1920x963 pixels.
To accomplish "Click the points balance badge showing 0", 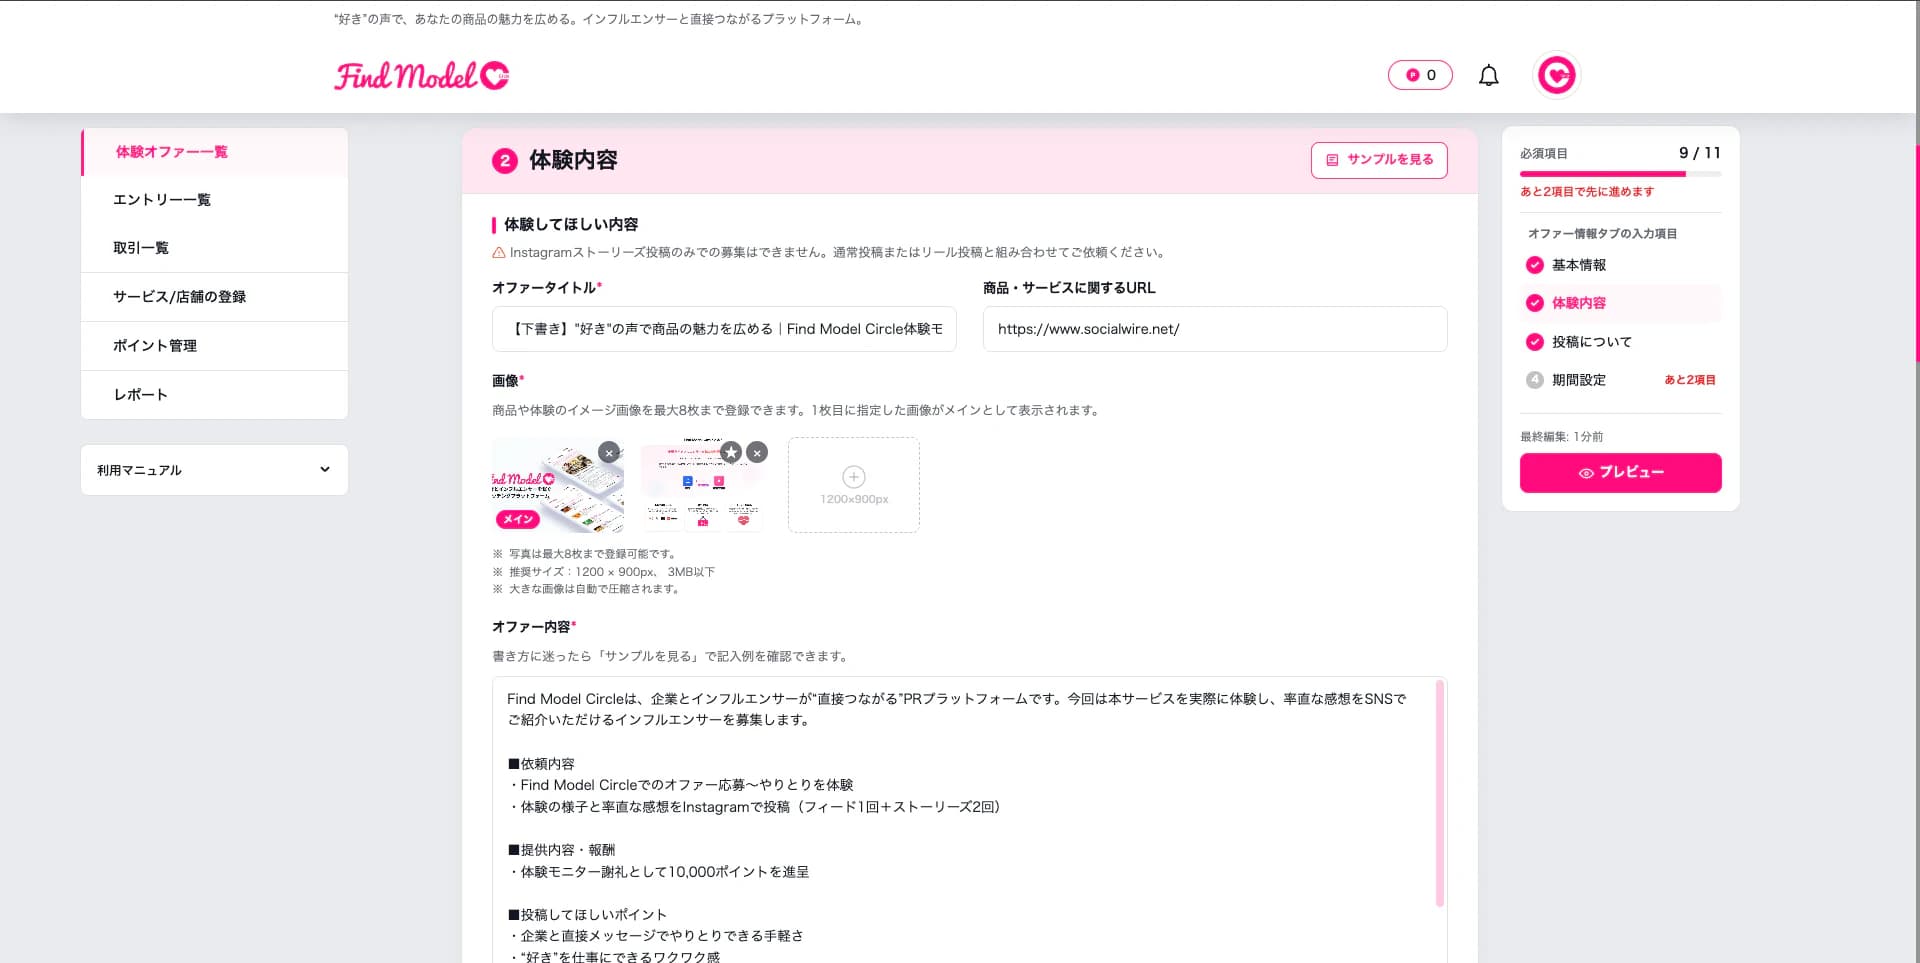I will tap(1420, 75).
